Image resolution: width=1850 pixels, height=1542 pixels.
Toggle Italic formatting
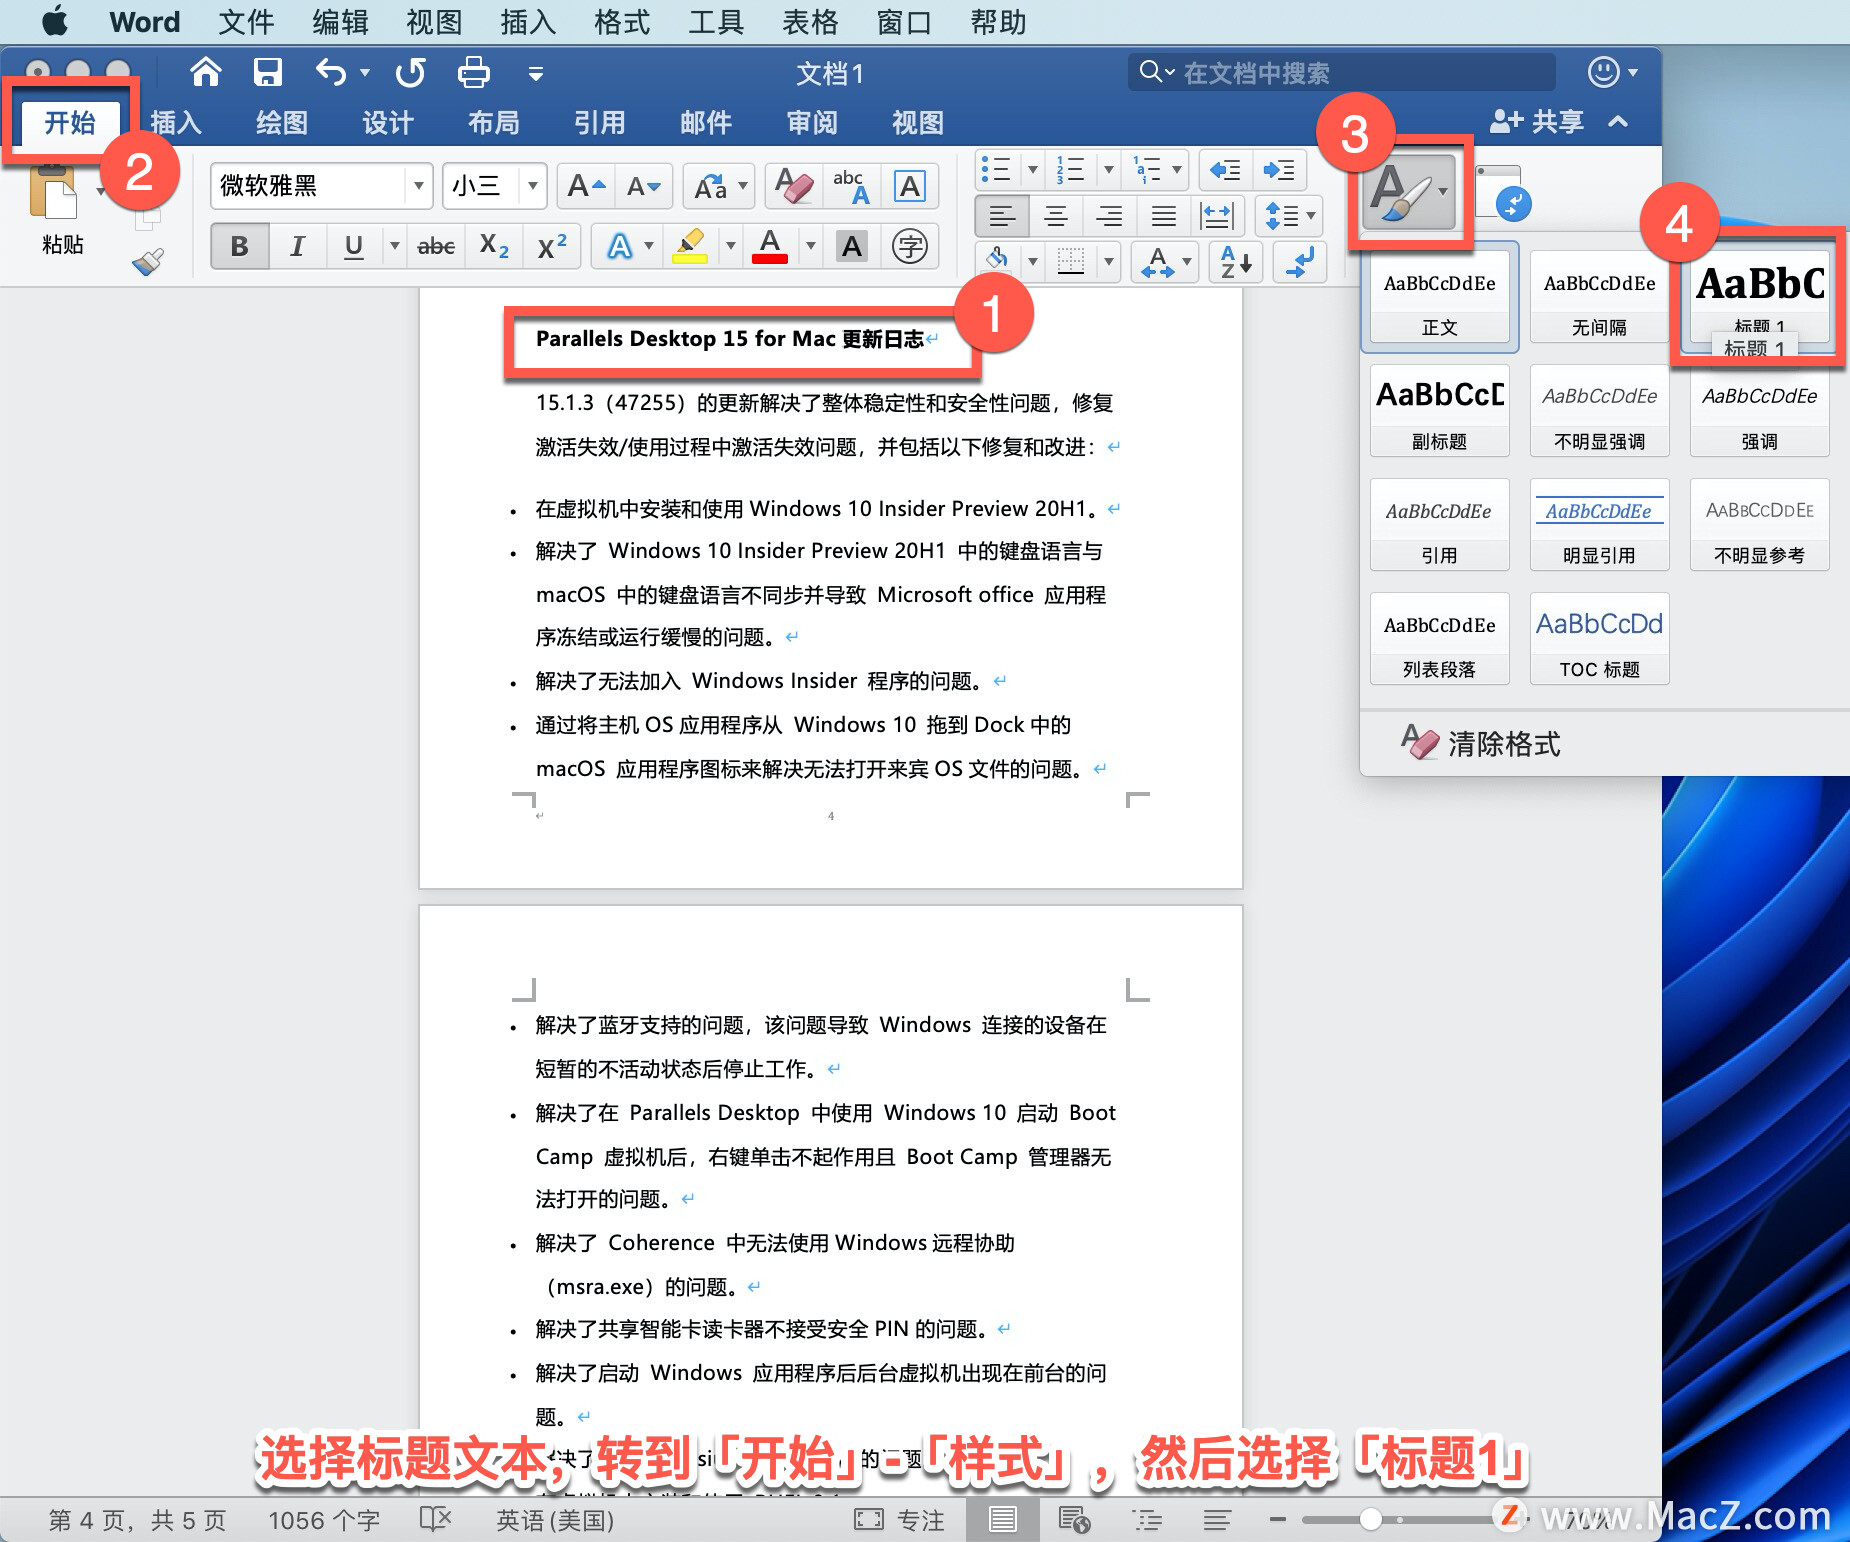click(x=297, y=246)
